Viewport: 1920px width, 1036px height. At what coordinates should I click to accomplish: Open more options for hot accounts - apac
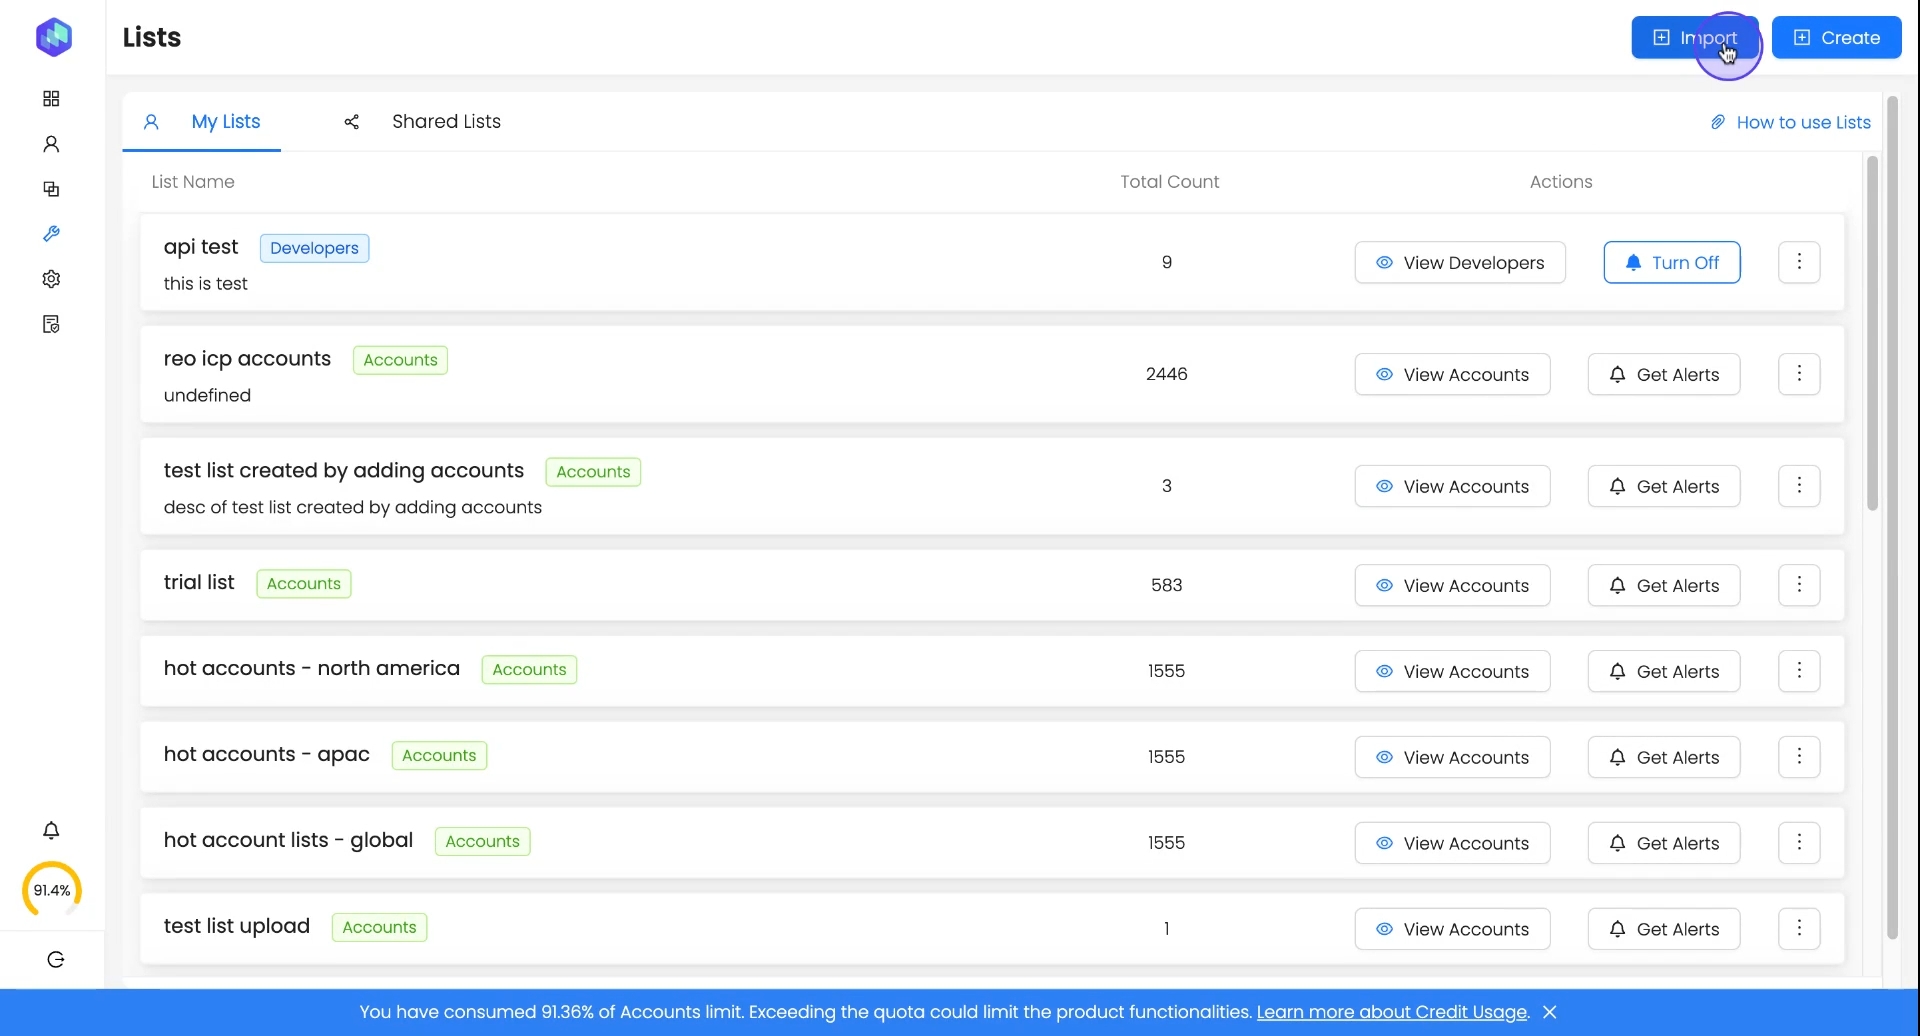tap(1799, 757)
